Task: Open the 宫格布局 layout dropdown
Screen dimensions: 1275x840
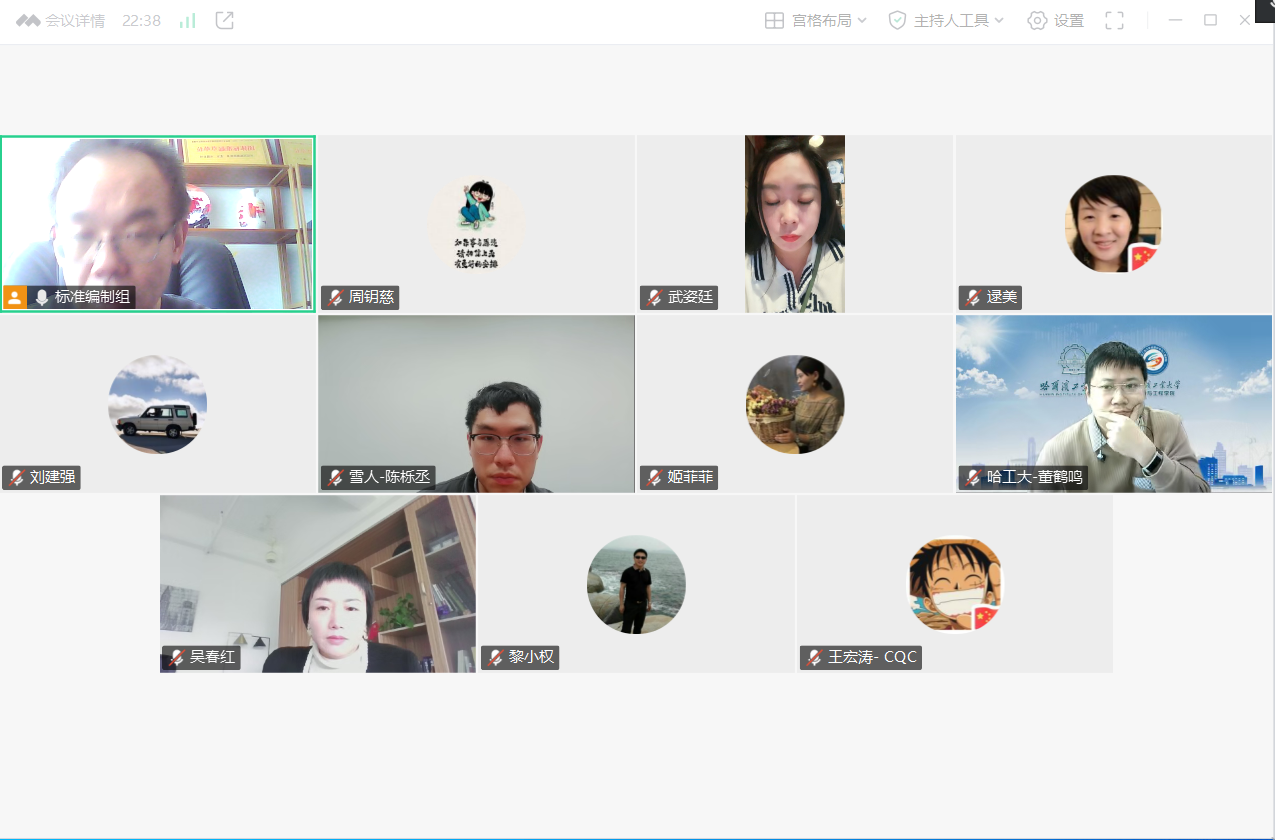Action: pyautogui.click(x=816, y=21)
